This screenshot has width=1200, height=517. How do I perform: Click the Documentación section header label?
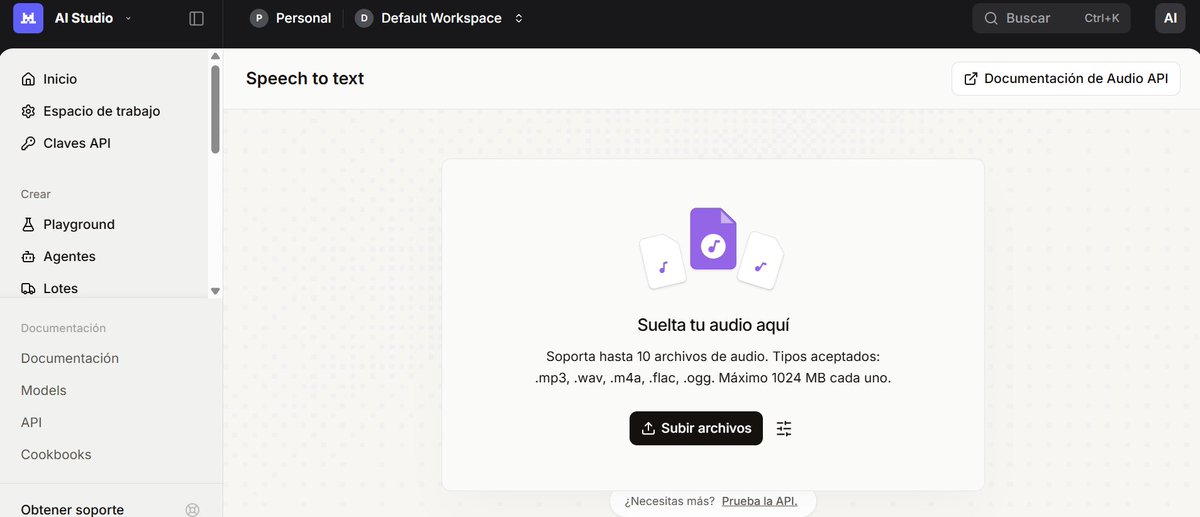tap(63, 328)
